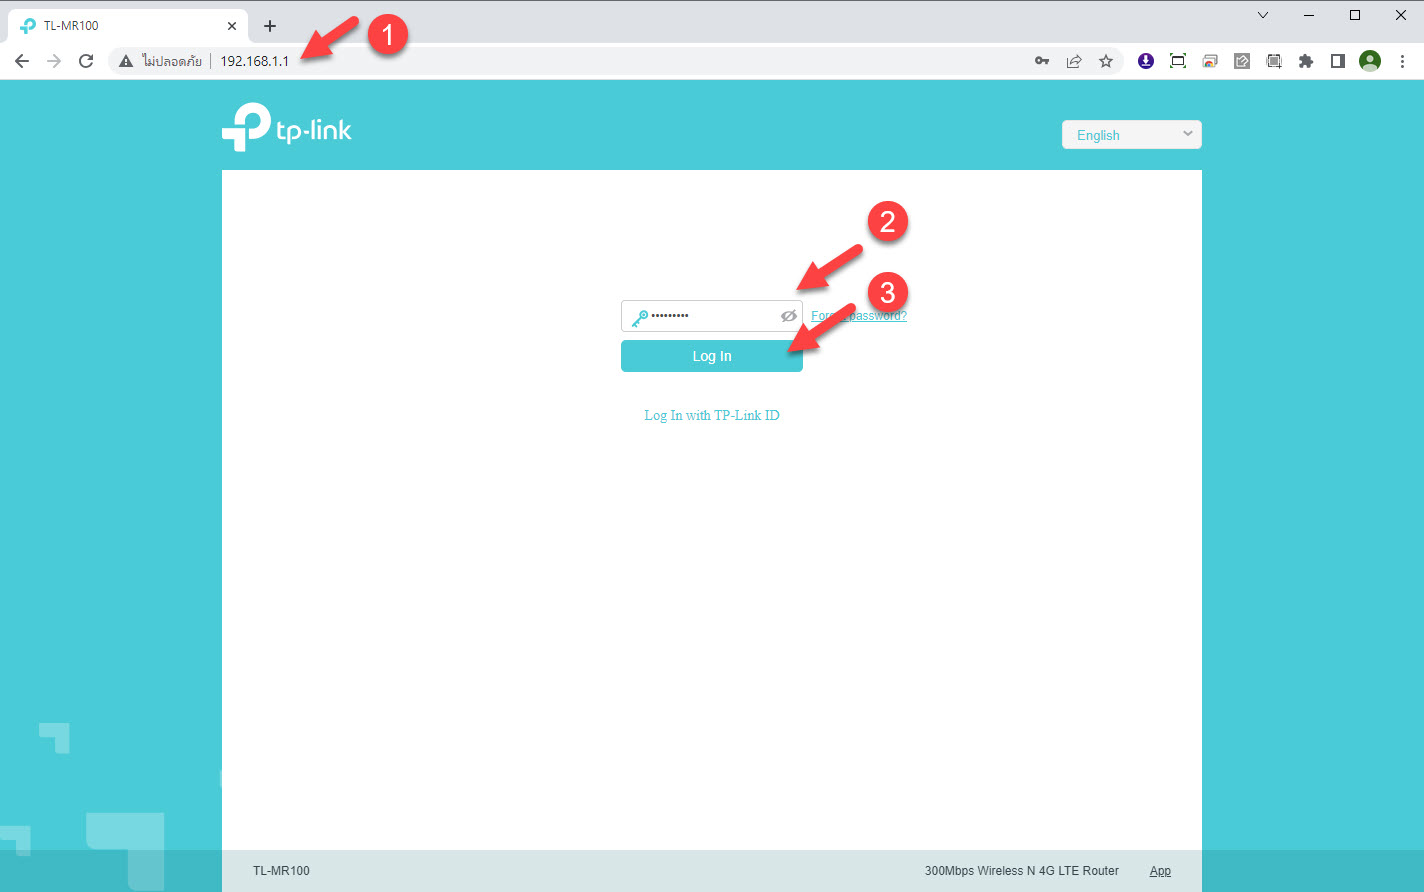1424x892 pixels.
Task: Open the Forgot password link
Action: (859, 316)
